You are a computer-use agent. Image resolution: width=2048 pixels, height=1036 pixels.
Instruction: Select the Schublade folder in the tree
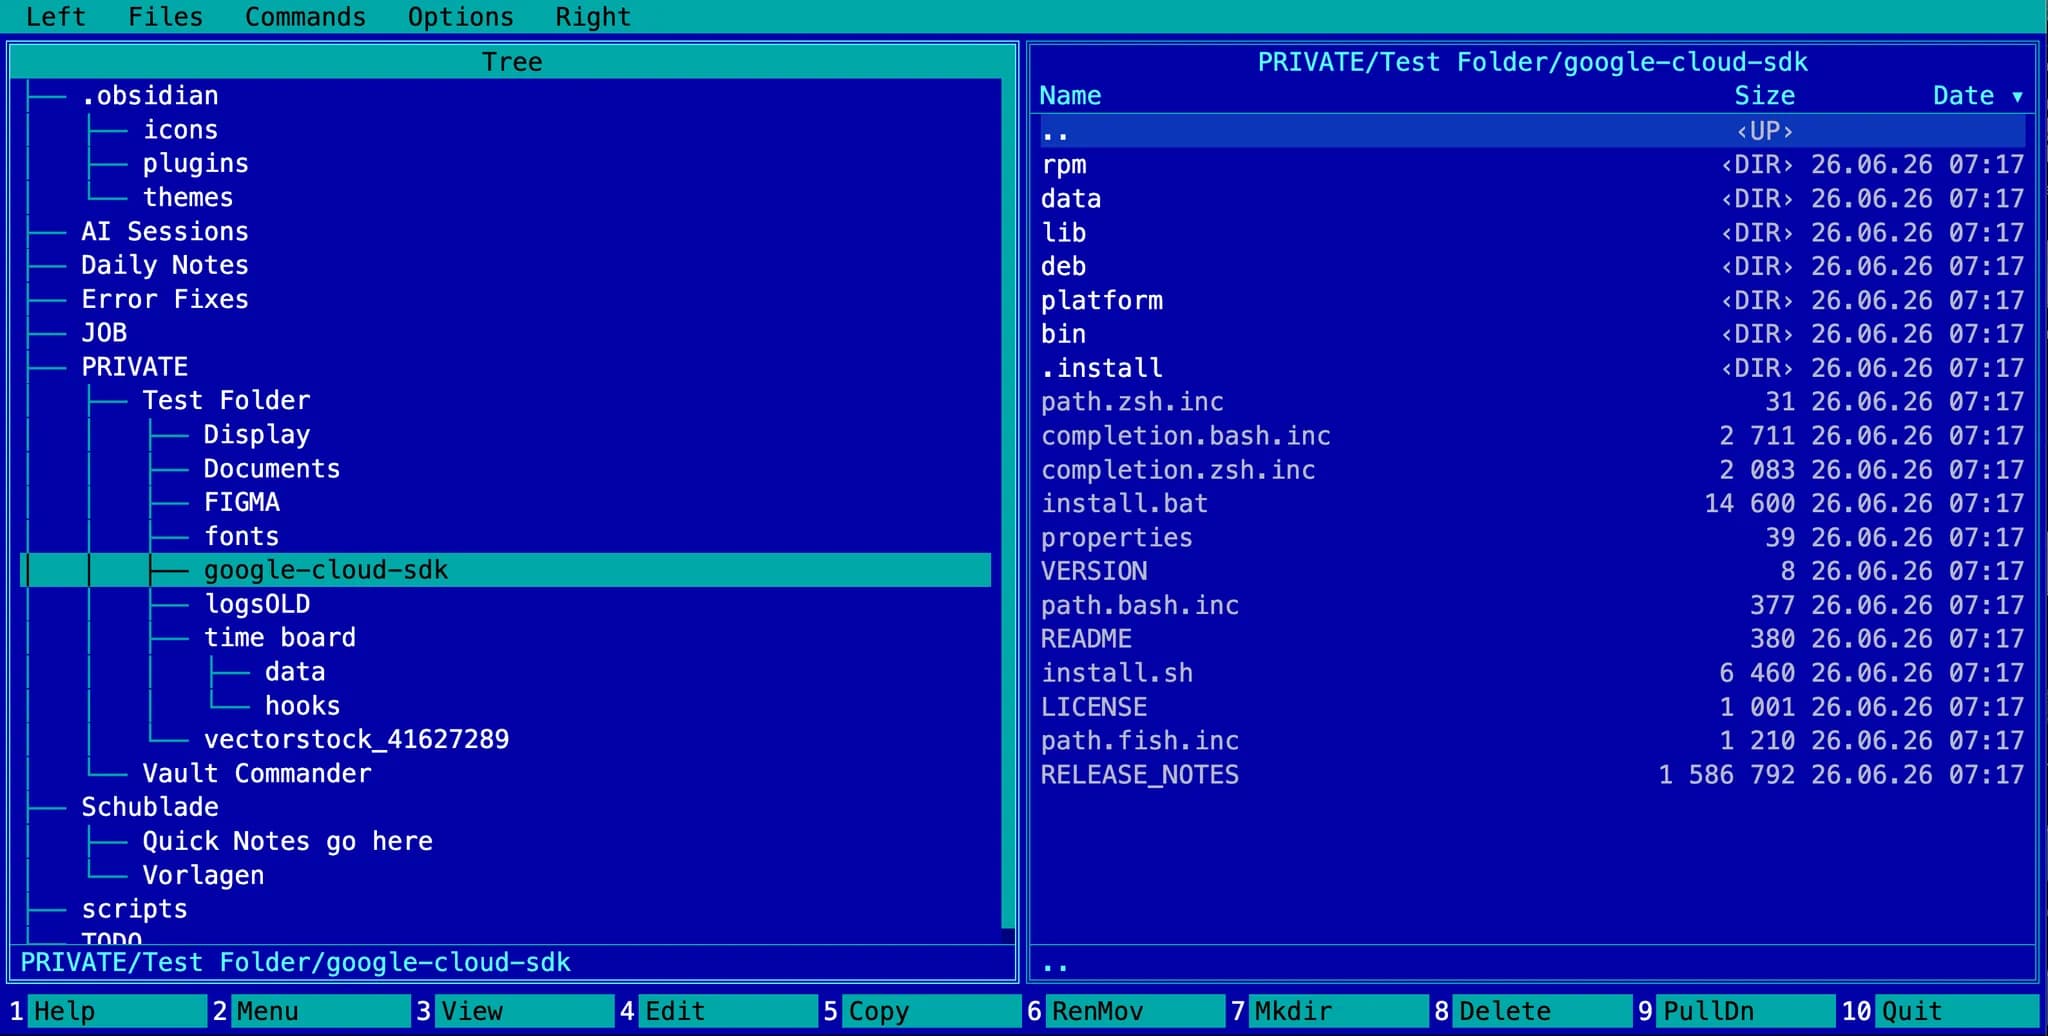[x=150, y=807]
